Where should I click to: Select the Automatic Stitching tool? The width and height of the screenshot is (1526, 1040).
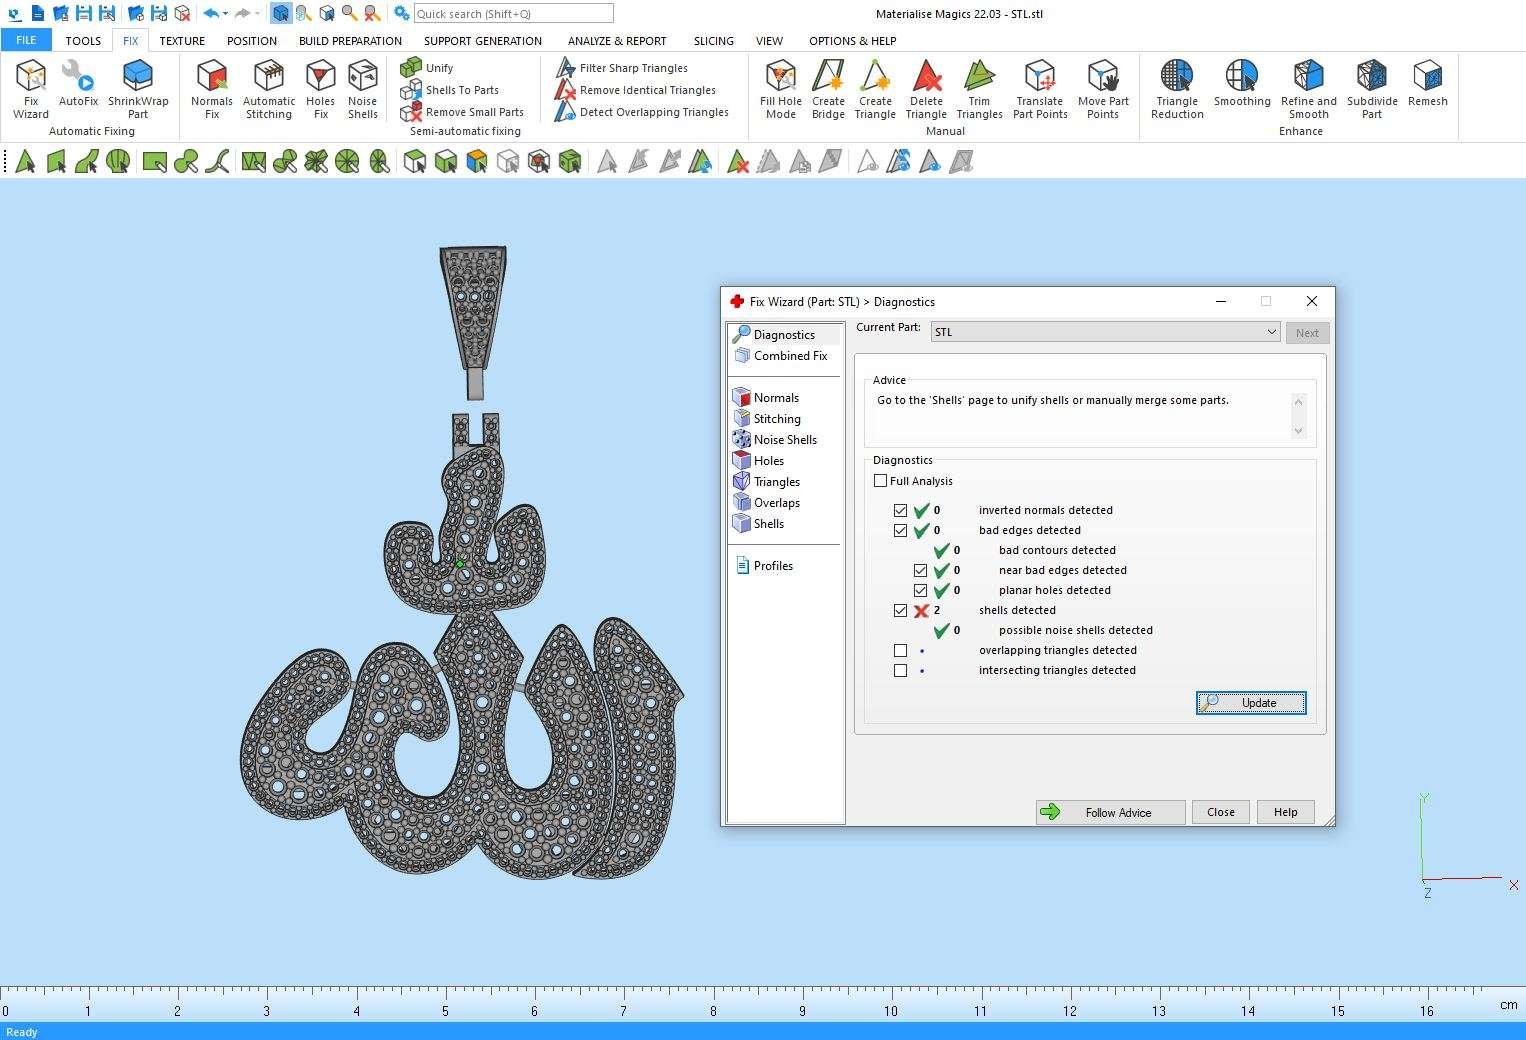point(269,88)
